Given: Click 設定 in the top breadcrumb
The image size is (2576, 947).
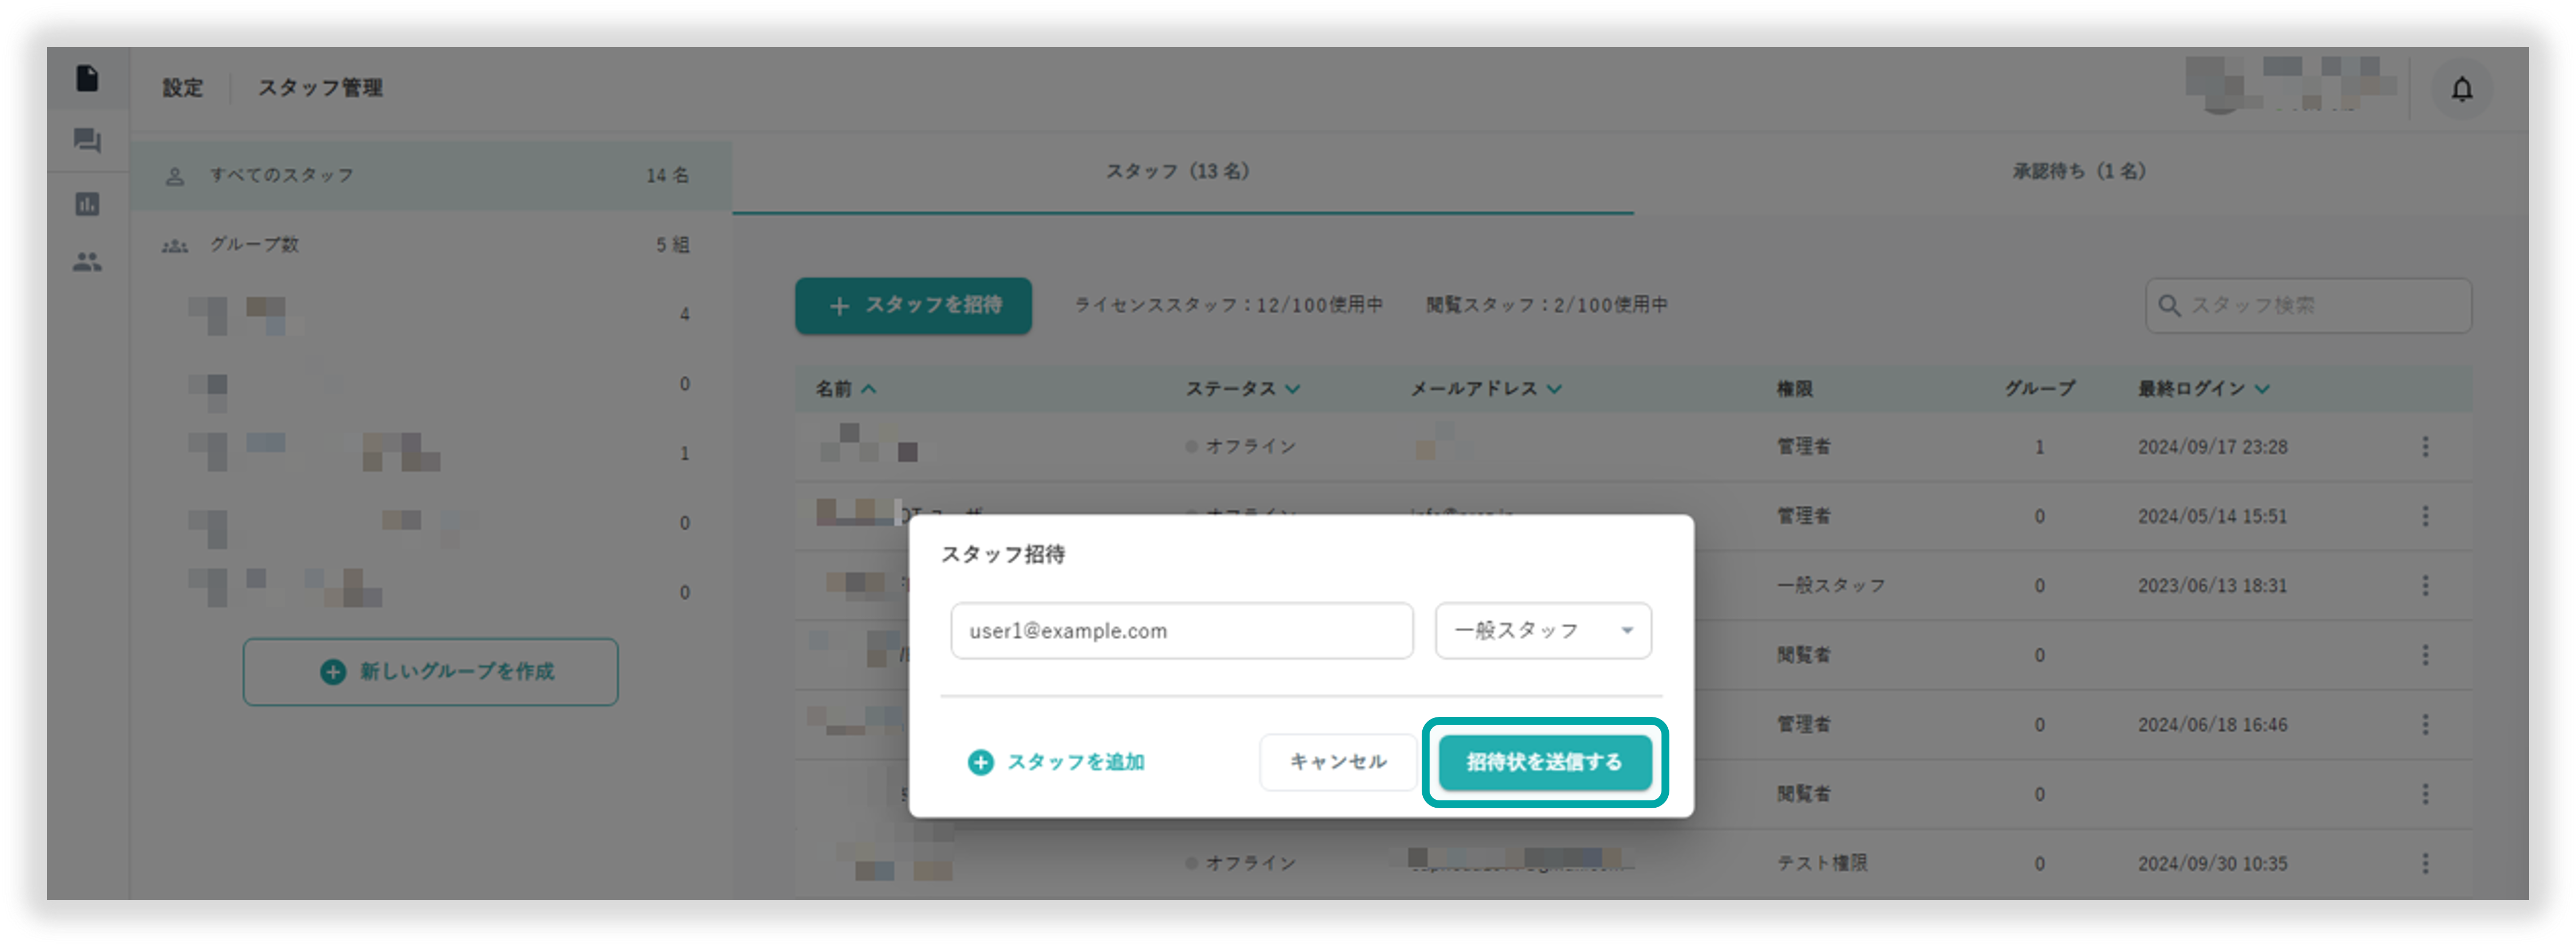Looking at the screenshot, I should pyautogui.click(x=182, y=88).
